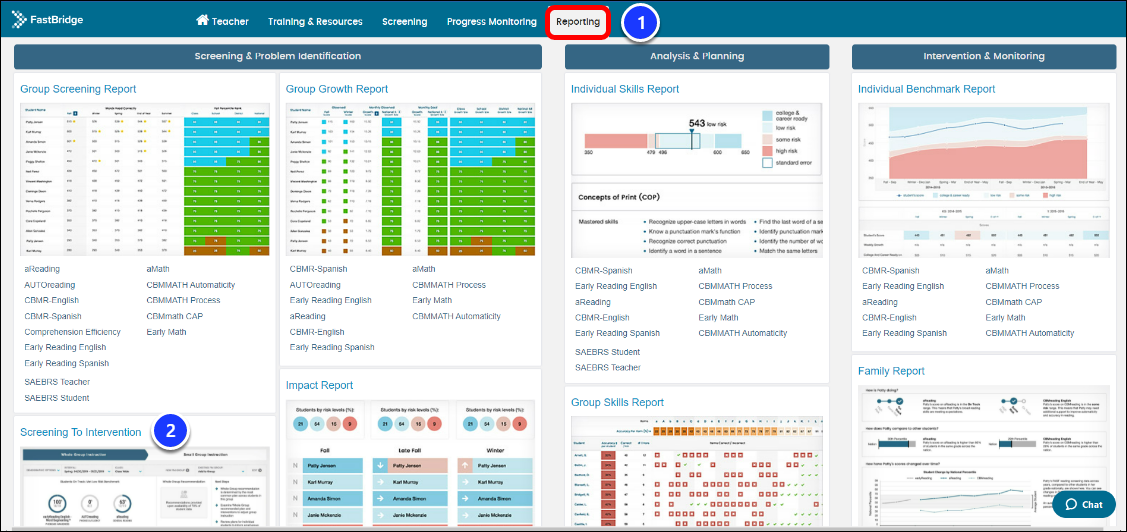This screenshot has height=532, width=1127.
Task: Switch to the Reporting tab
Action: pyautogui.click(x=578, y=22)
